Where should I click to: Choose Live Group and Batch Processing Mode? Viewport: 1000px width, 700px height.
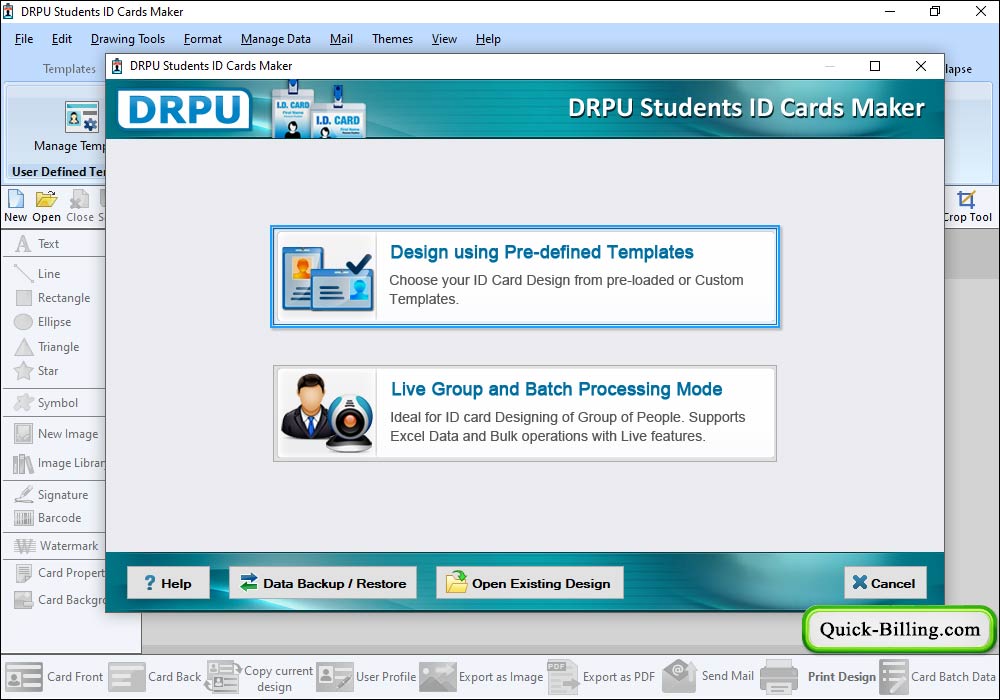click(x=525, y=413)
